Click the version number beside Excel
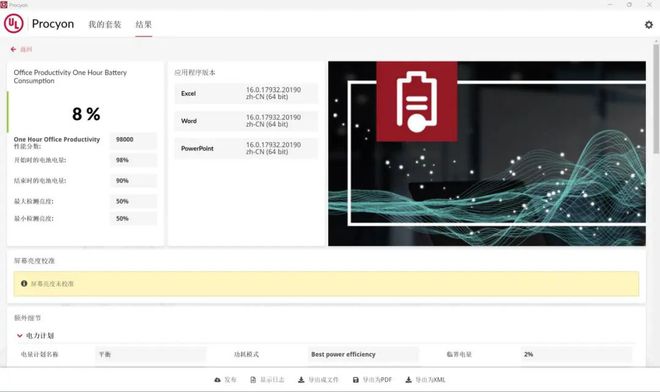This screenshot has height=392, width=660. pos(273,93)
